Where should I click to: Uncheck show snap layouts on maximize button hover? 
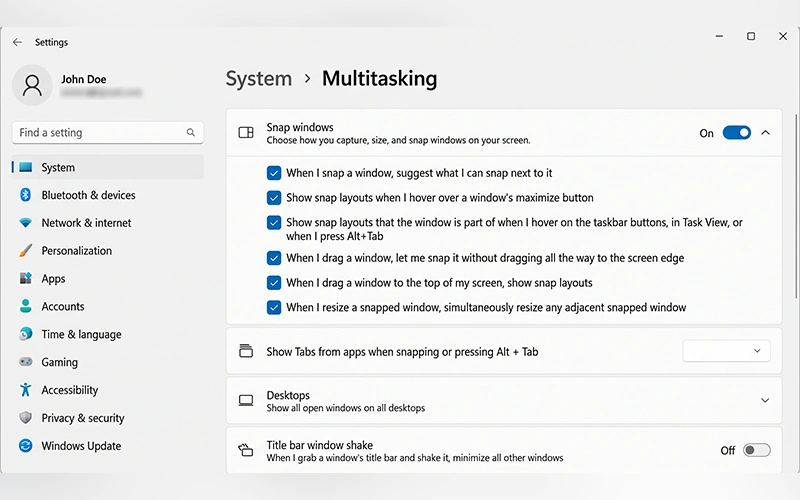coord(274,197)
